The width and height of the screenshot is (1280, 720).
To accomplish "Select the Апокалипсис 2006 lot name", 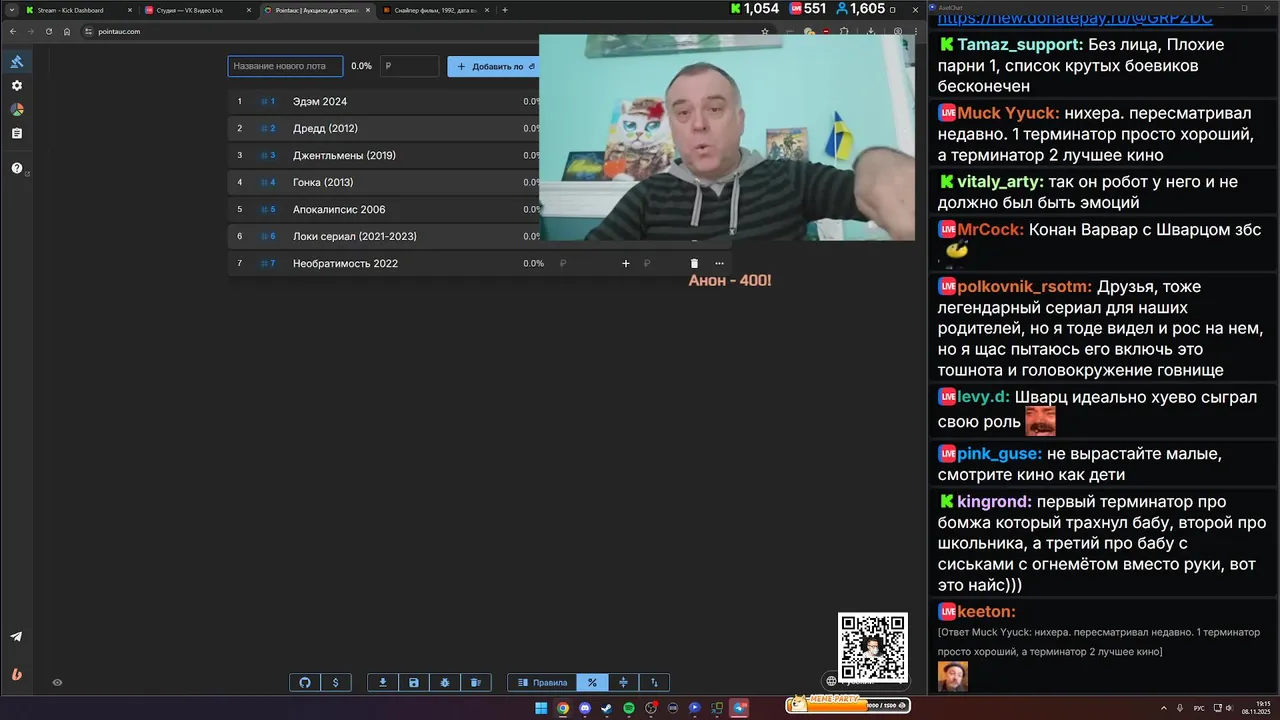I will (x=339, y=210).
